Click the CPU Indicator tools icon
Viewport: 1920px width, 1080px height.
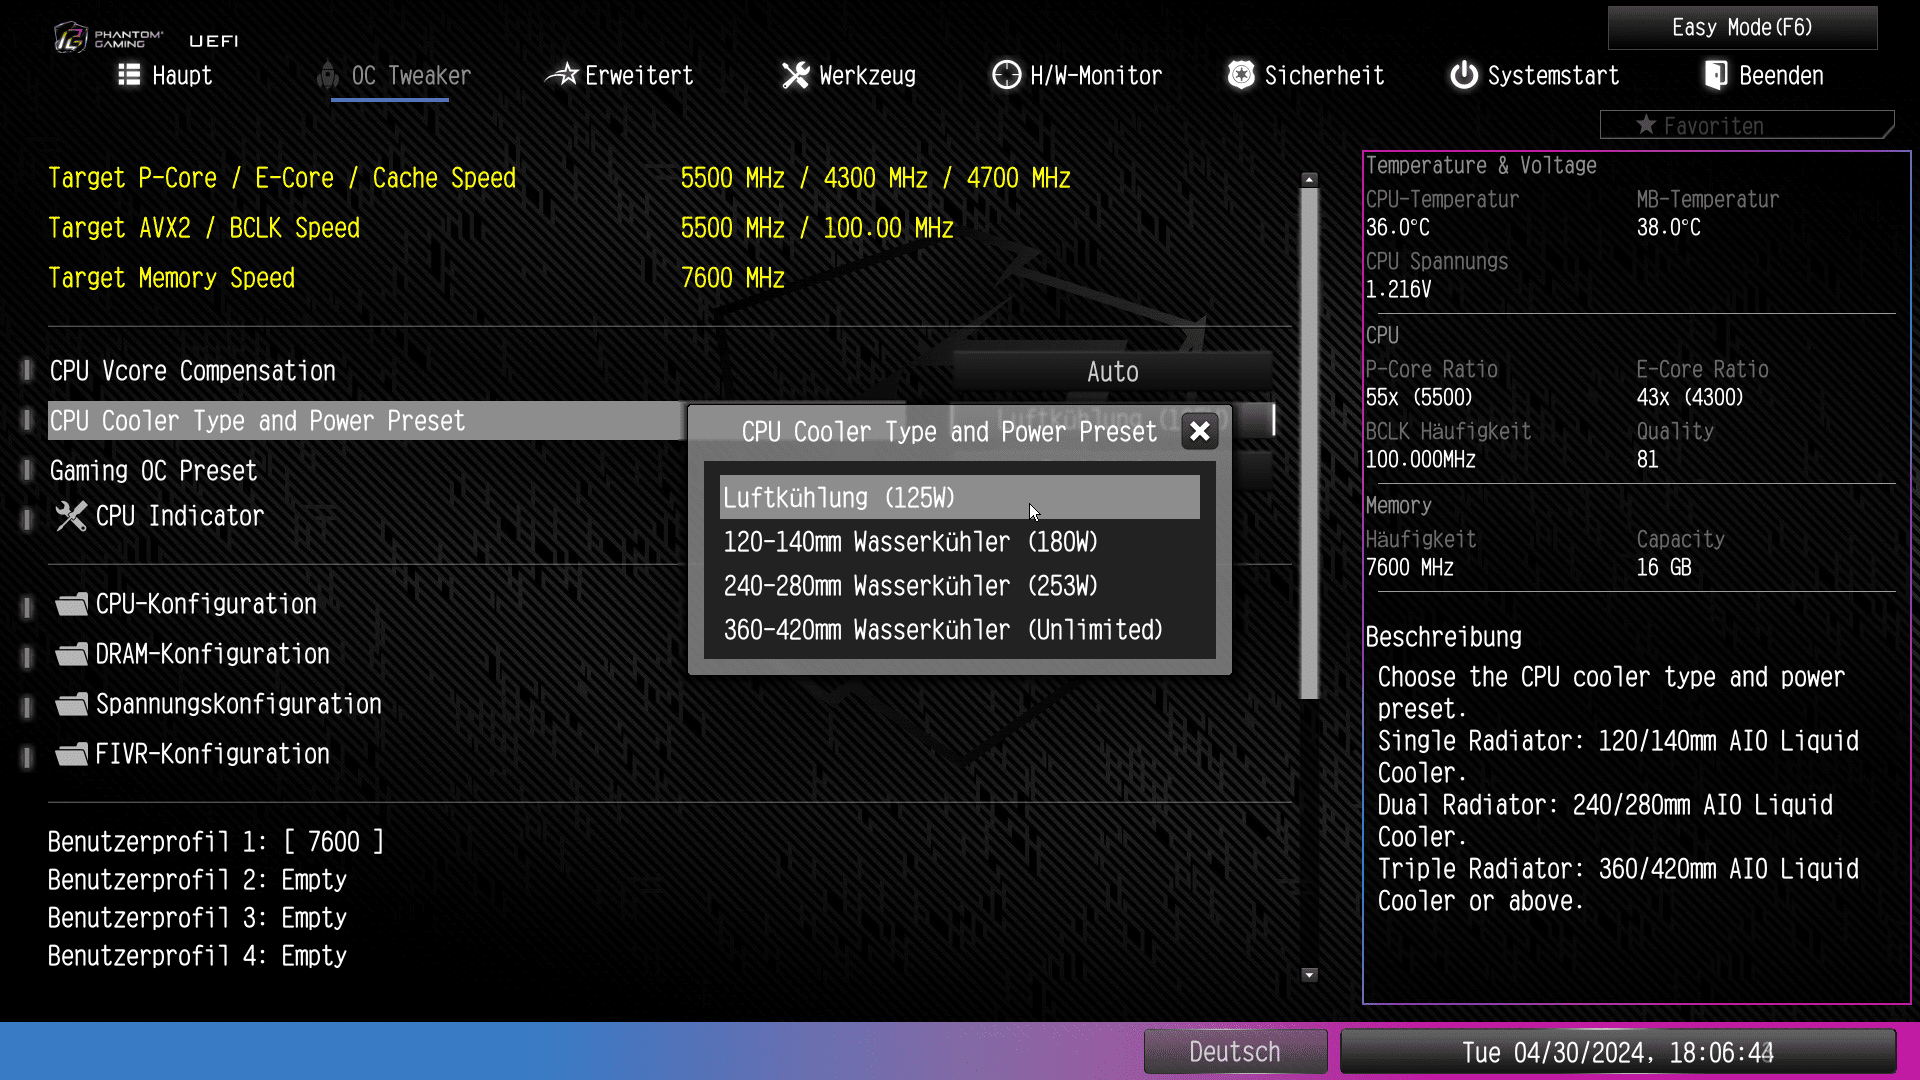point(71,516)
